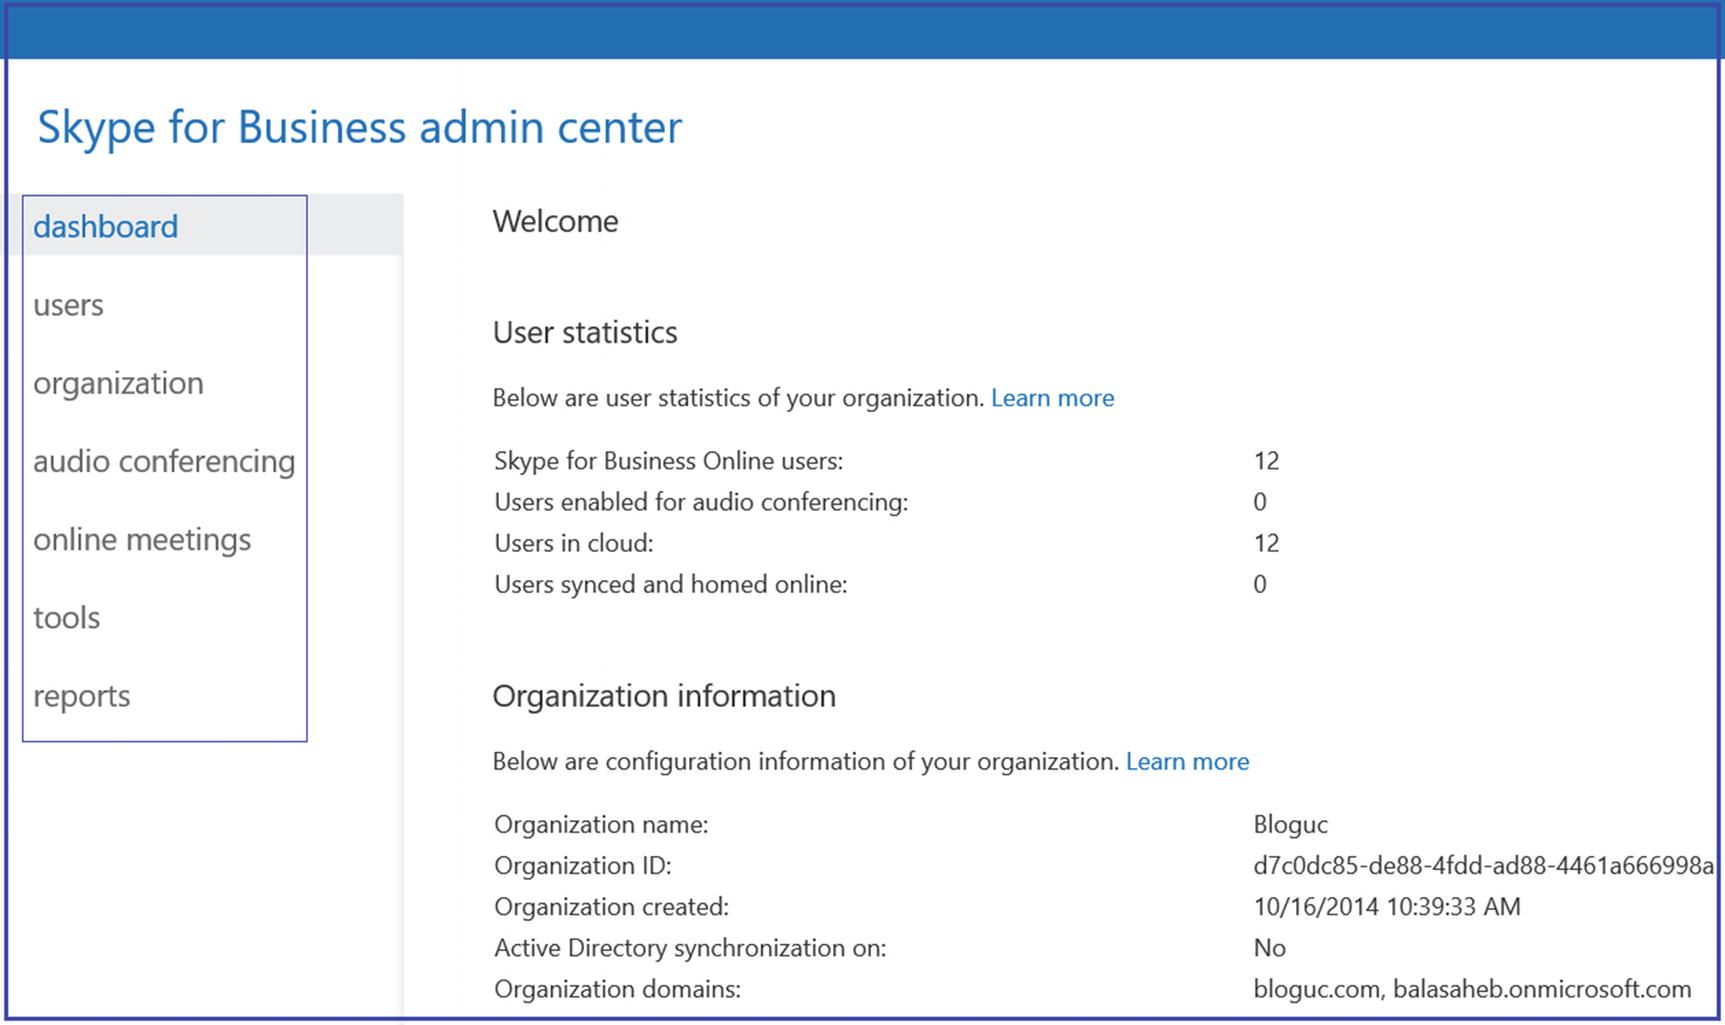Click the synced and homed online value 0
This screenshot has width=1725, height=1025.
coord(1260,584)
